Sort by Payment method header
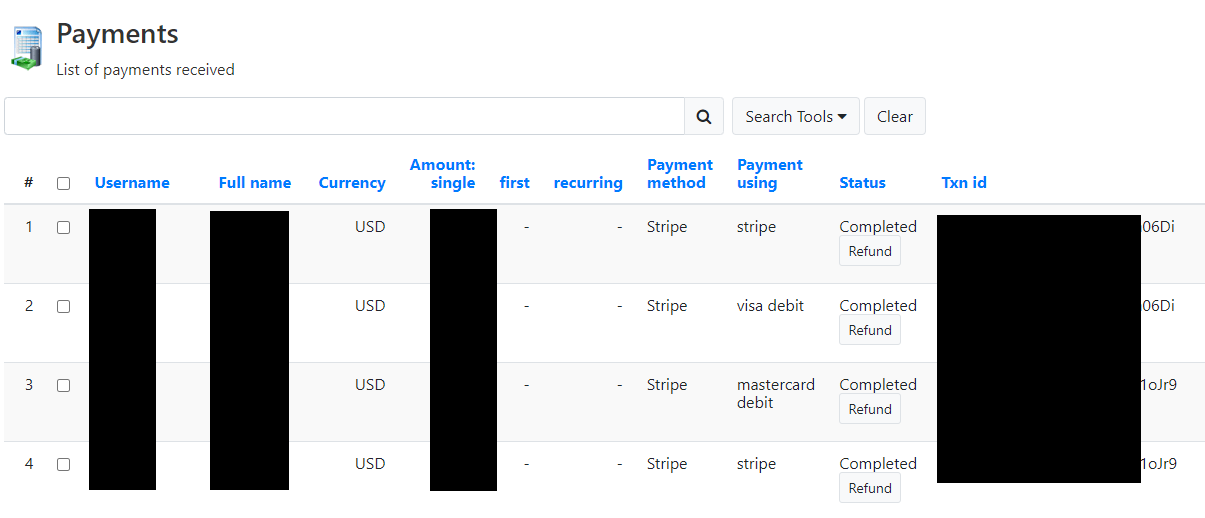Image resolution: width=1205 pixels, height=518 pixels. pyautogui.click(x=680, y=174)
